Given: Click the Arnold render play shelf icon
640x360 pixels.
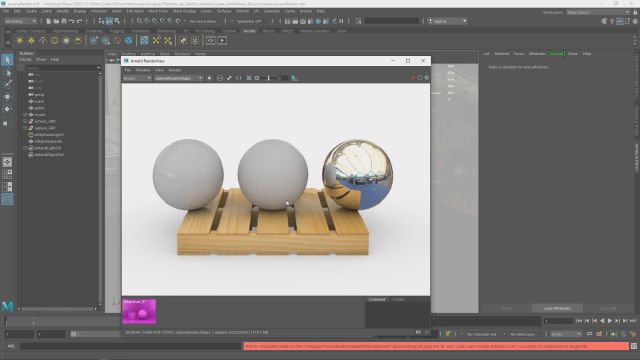Looking at the screenshot, I should tap(222, 40).
